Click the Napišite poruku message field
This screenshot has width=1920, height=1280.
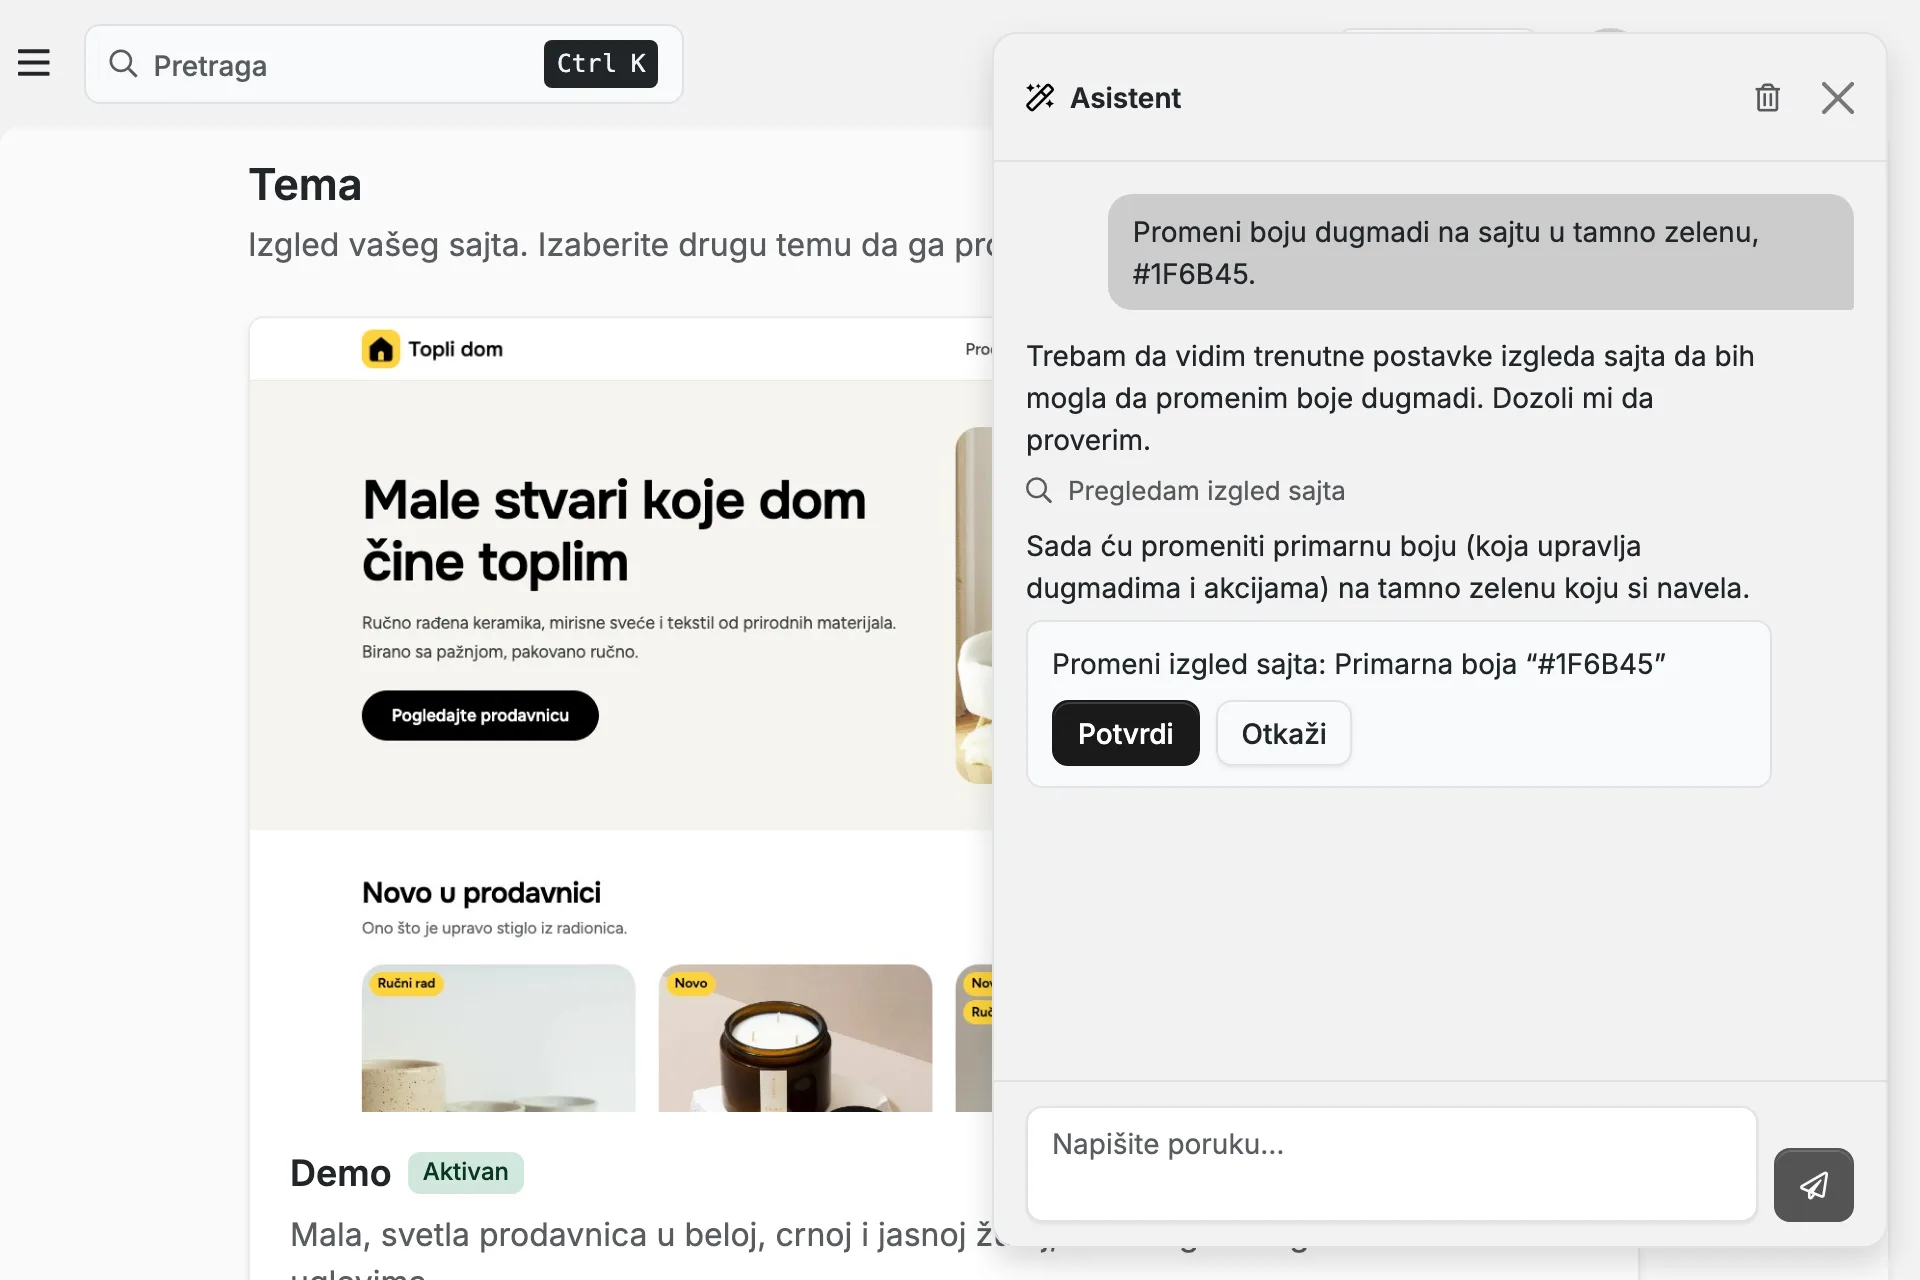[x=1391, y=1164]
